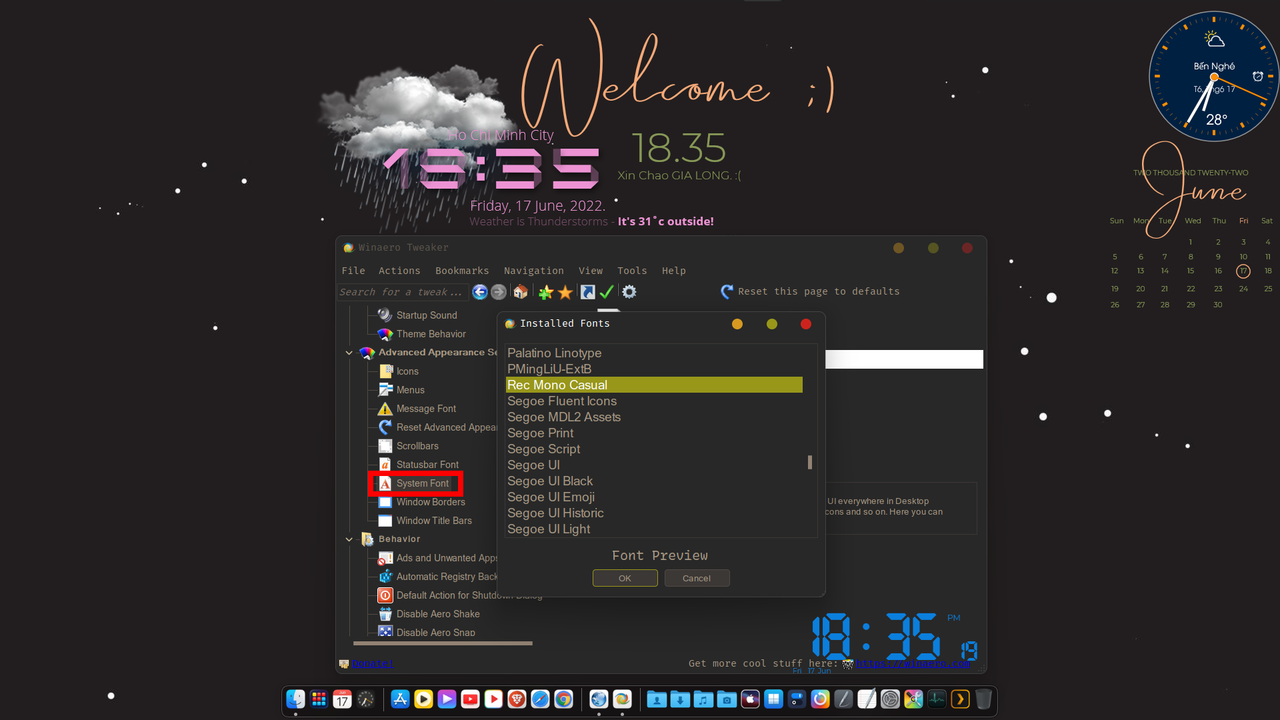1280x720 pixels.
Task: Select Segoe UI Emoji in the font list
Action: pos(551,497)
